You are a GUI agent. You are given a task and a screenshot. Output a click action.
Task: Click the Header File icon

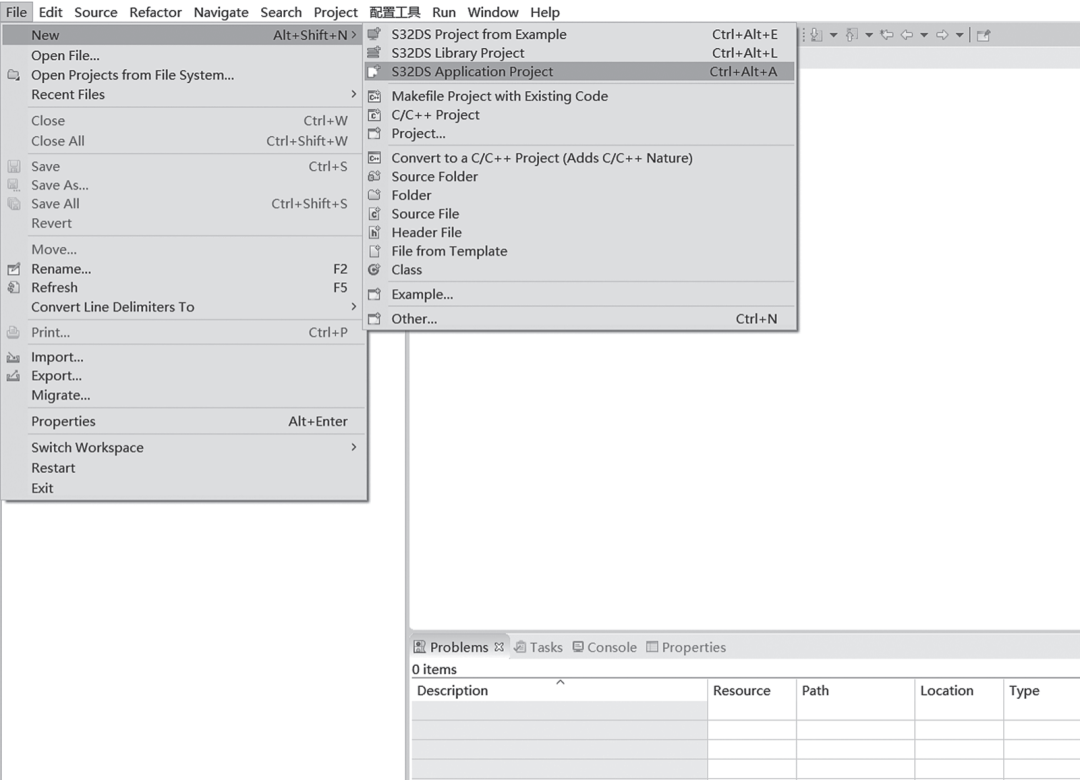click(x=374, y=232)
